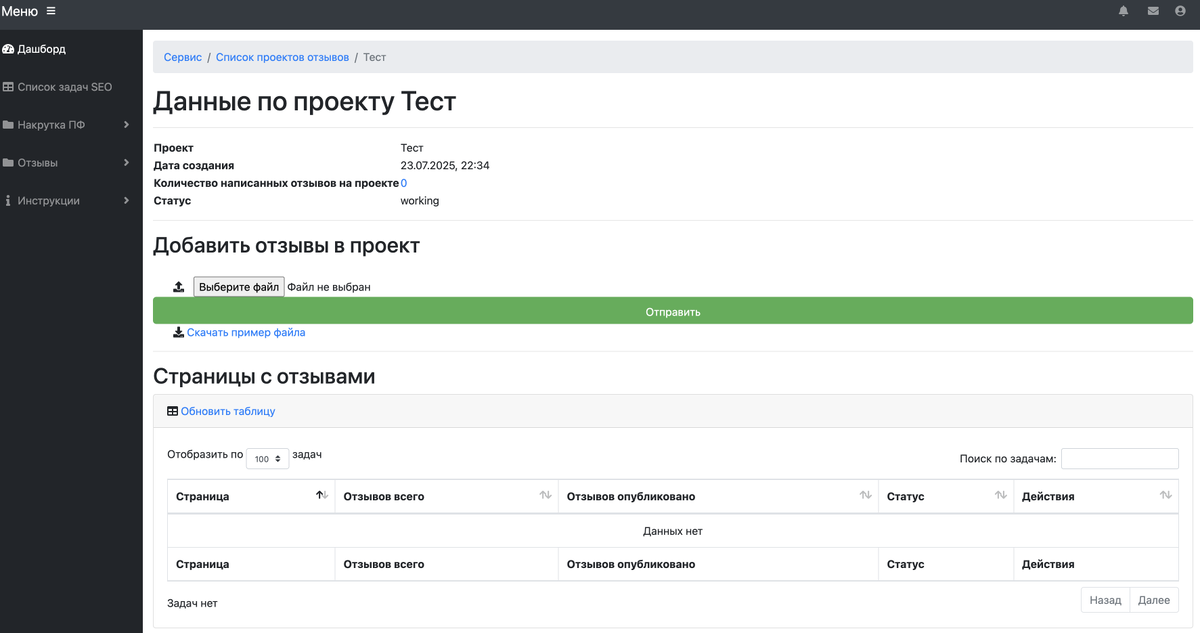Click the sort arrow on Страница column
Viewport: 1200px width, 633px height.
point(322,494)
